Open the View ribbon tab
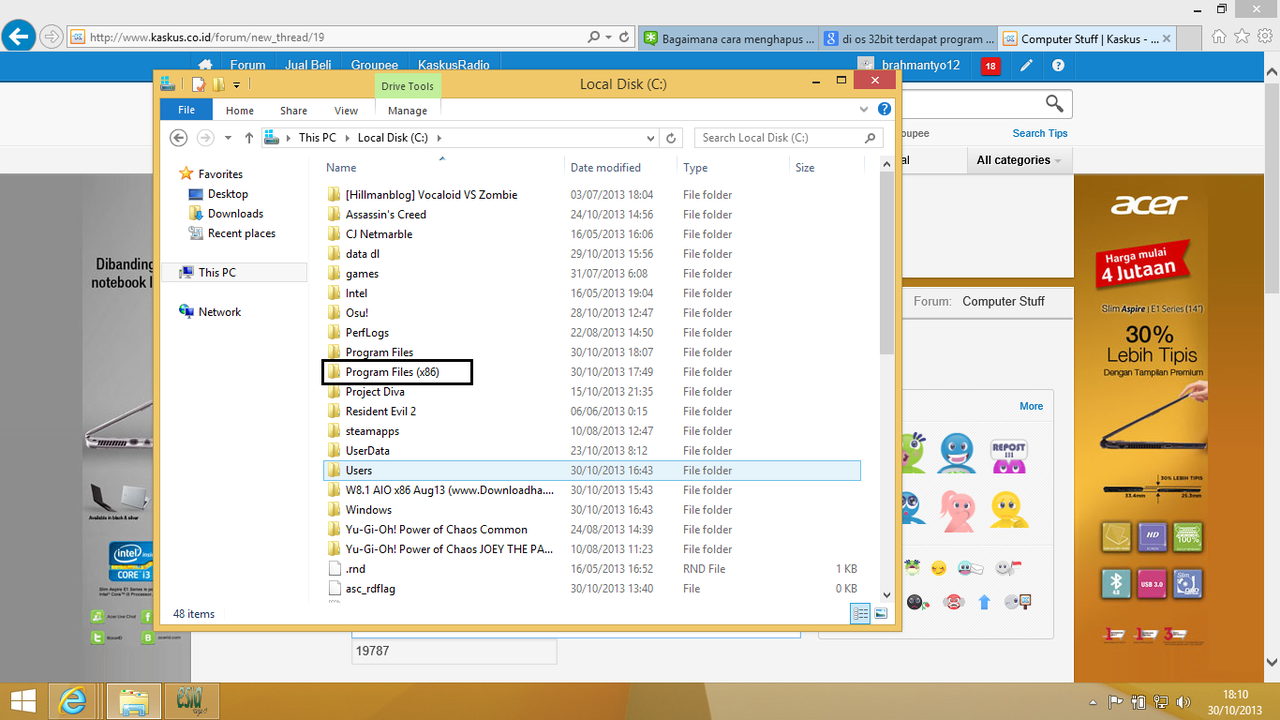Screen dimensions: 1280x720 pos(346,110)
